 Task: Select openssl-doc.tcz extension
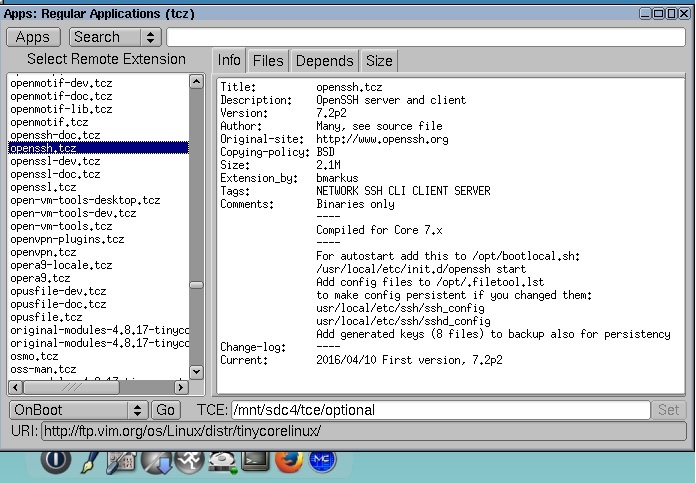[99, 174]
